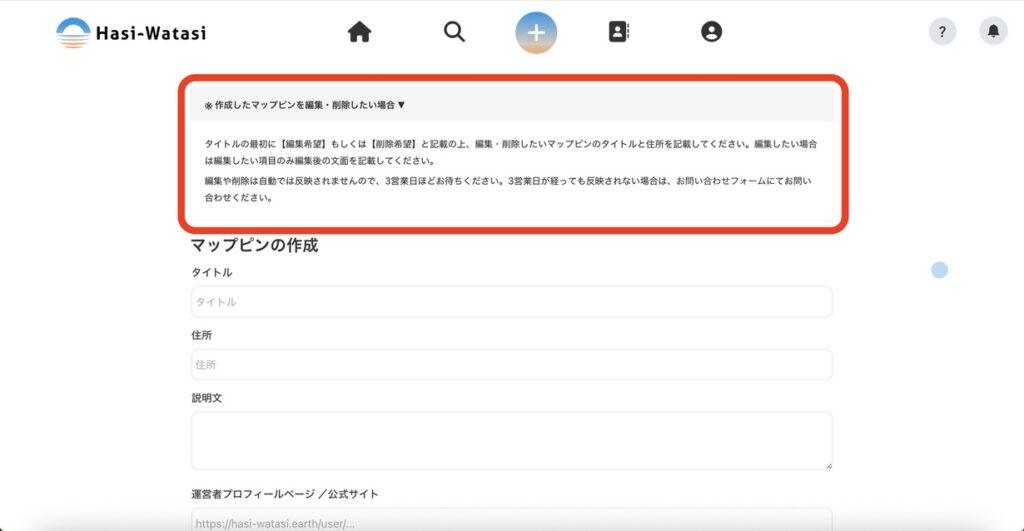Click the 説明文 textarea resize handle

(828, 465)
